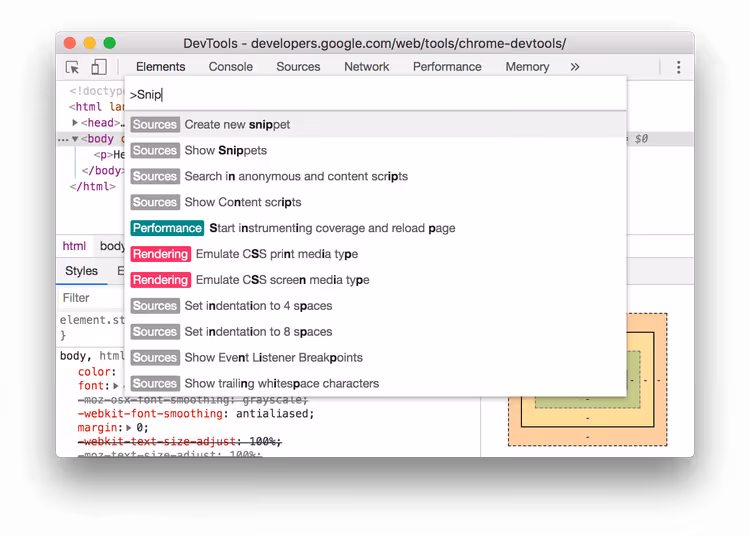Click the struck-through -webkit-text-size-adjust declaration
The width and height of the screenshot is (750, 537).
[x=180, y=441]
